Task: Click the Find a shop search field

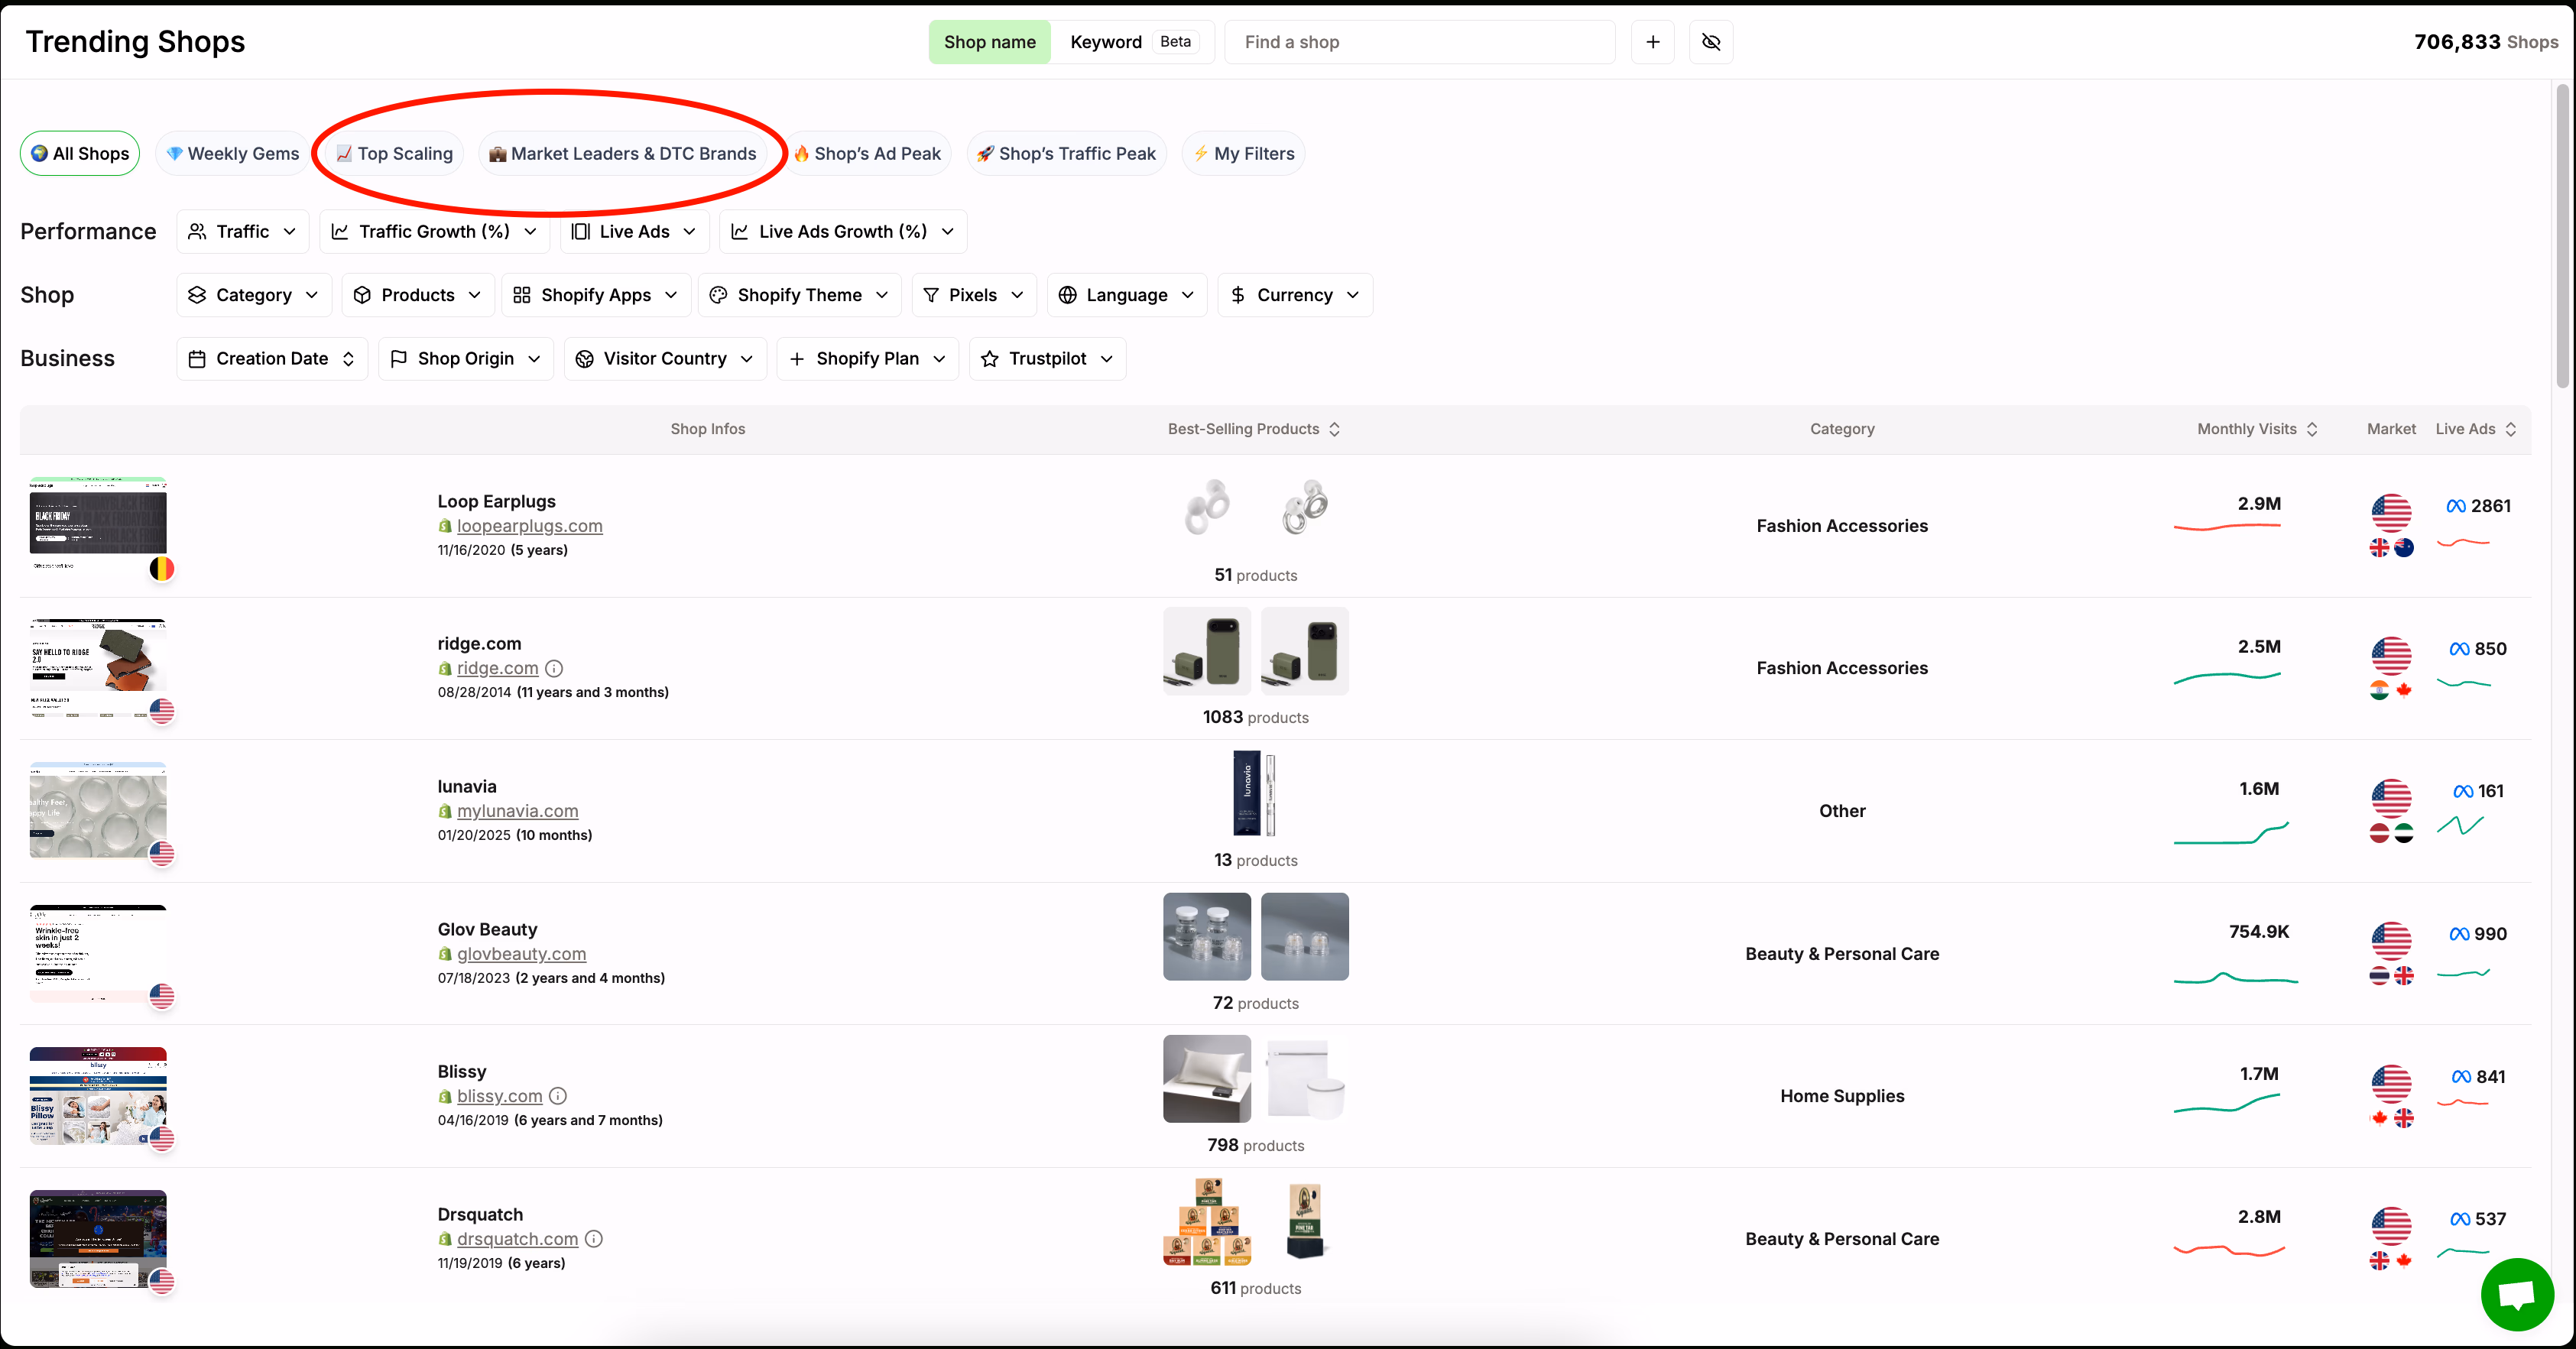Action: (x=1420, y=42)
